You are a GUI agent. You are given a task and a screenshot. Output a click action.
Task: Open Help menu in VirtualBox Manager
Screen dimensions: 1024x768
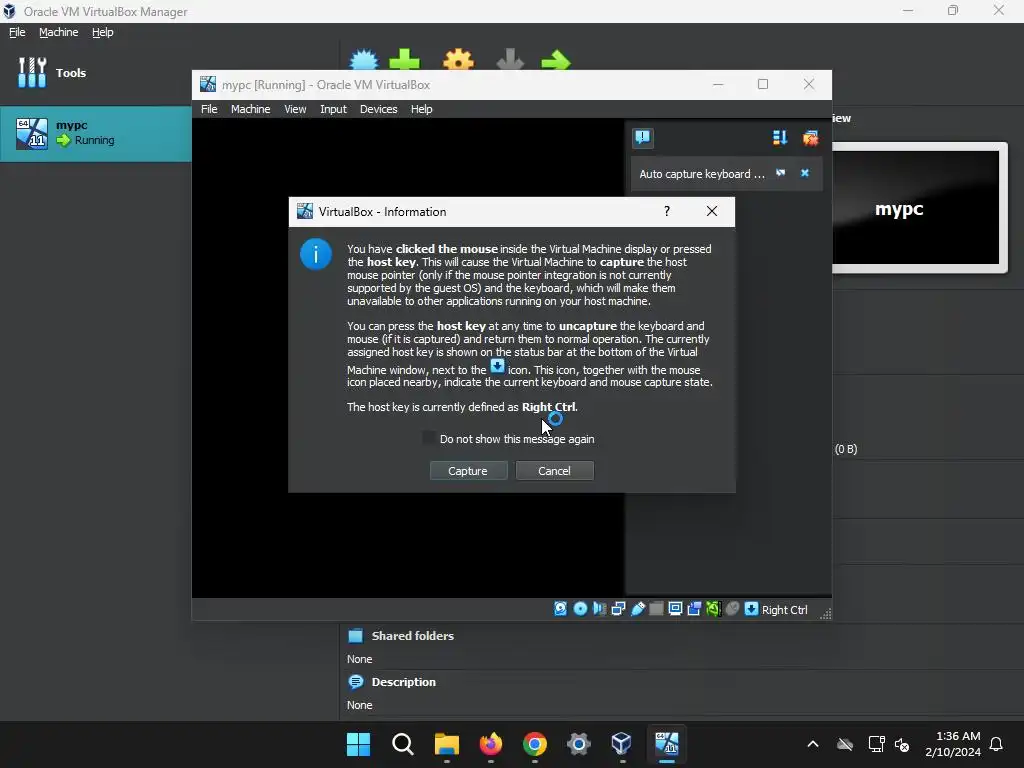pyautogui.click(x=103, y=32)
